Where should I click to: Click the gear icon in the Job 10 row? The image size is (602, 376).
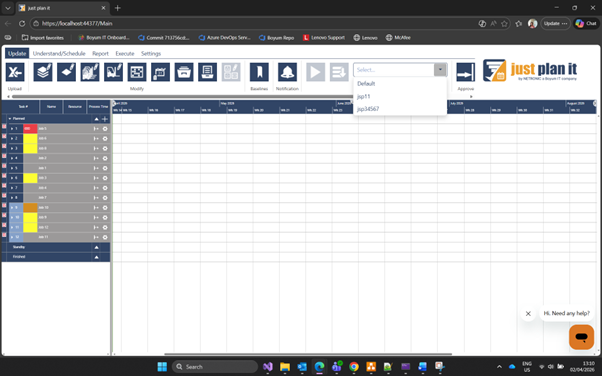[105, 207]
